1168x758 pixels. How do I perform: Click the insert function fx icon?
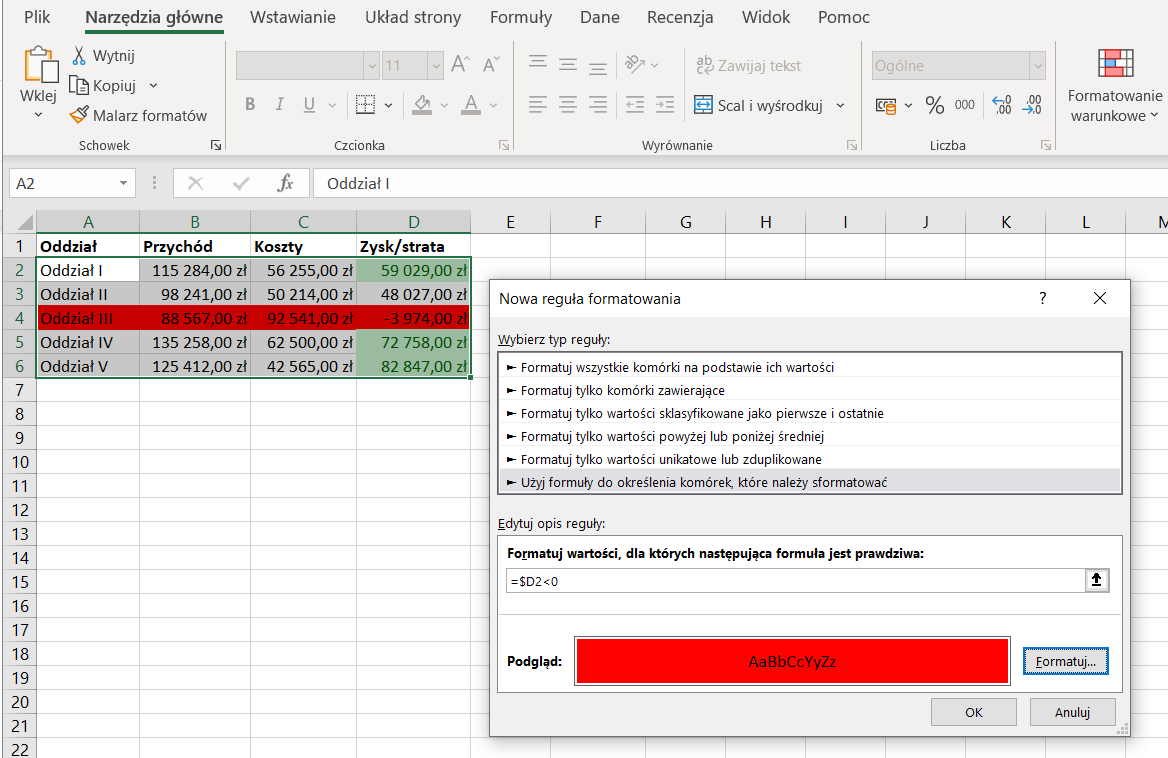point(285,184)
